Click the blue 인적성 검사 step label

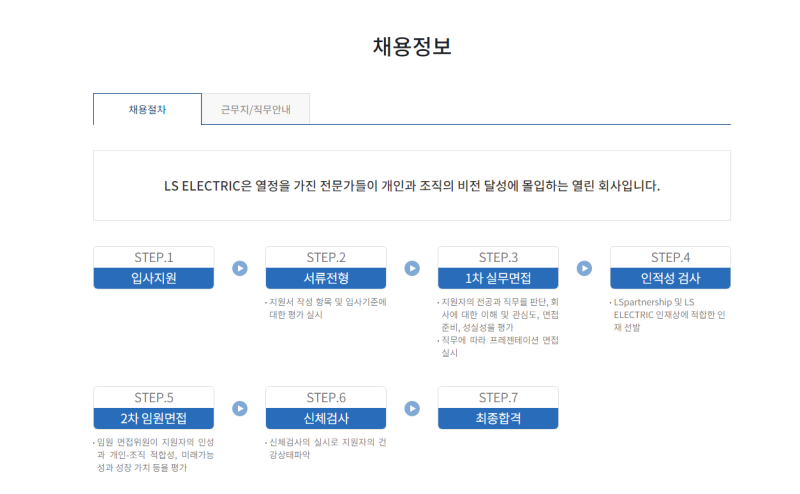coord(670,278)
